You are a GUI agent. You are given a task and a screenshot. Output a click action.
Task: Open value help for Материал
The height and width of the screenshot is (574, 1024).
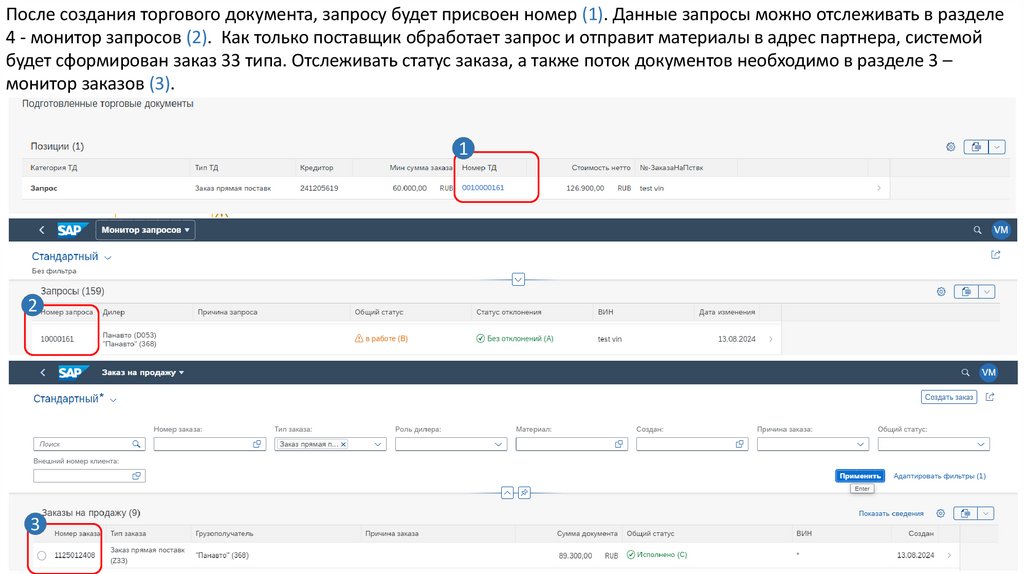pos(619,444)
